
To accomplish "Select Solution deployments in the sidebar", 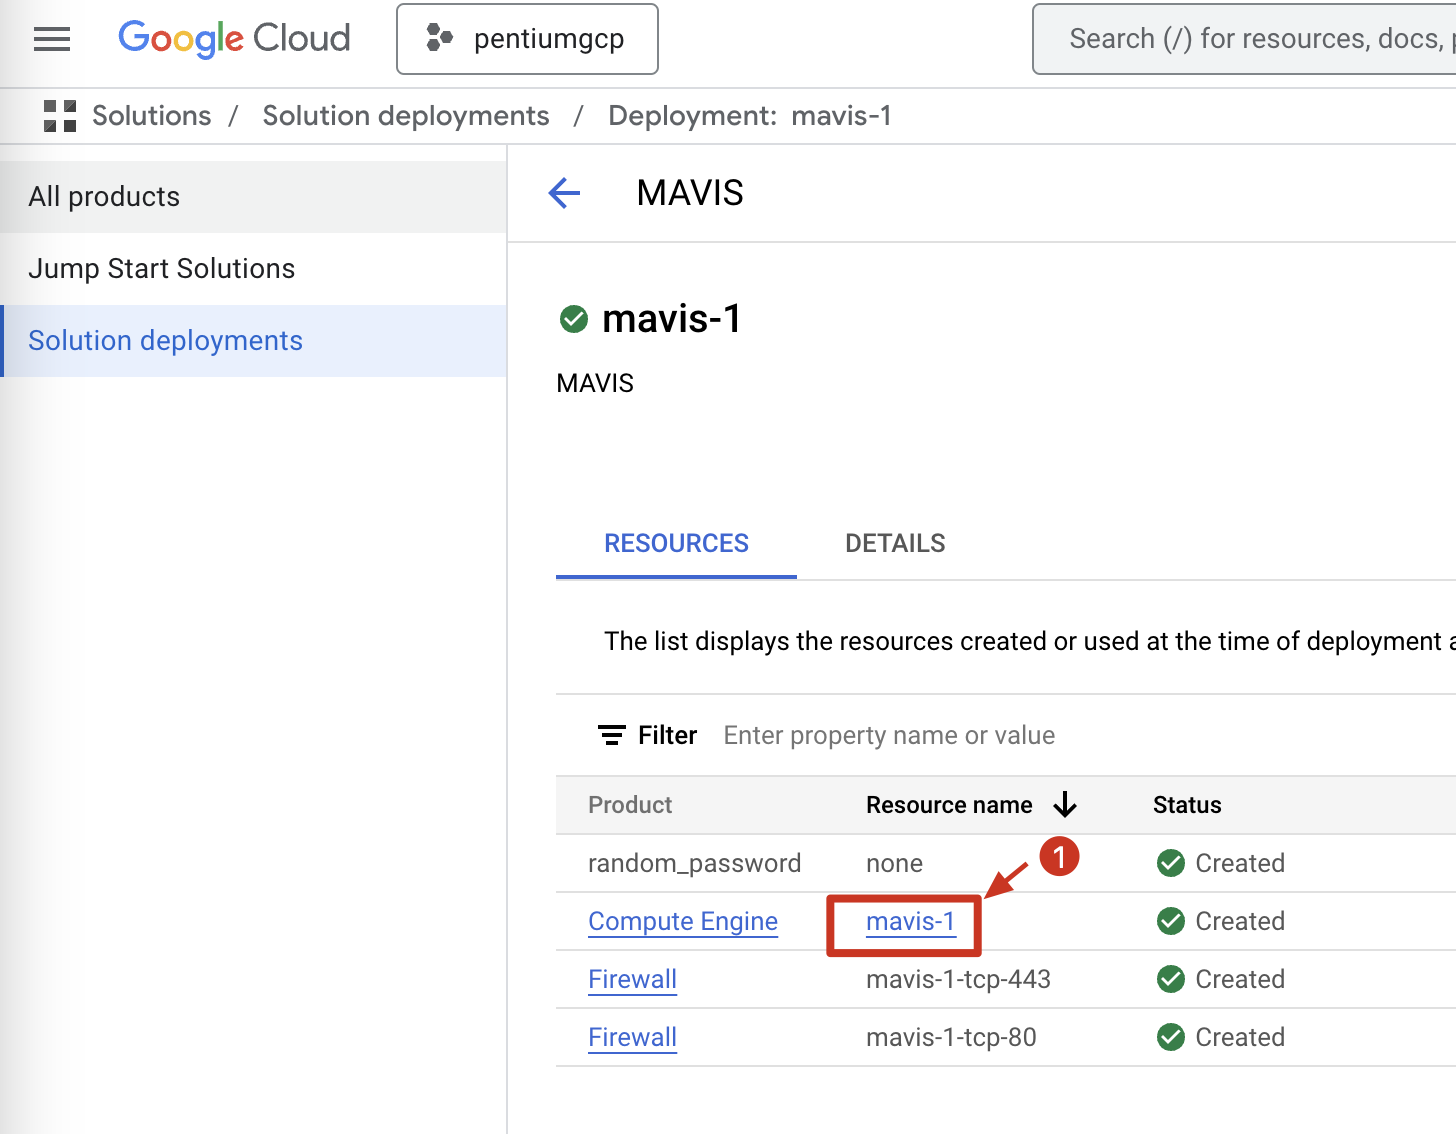I will pyautogui.click(x=165, y=341).
